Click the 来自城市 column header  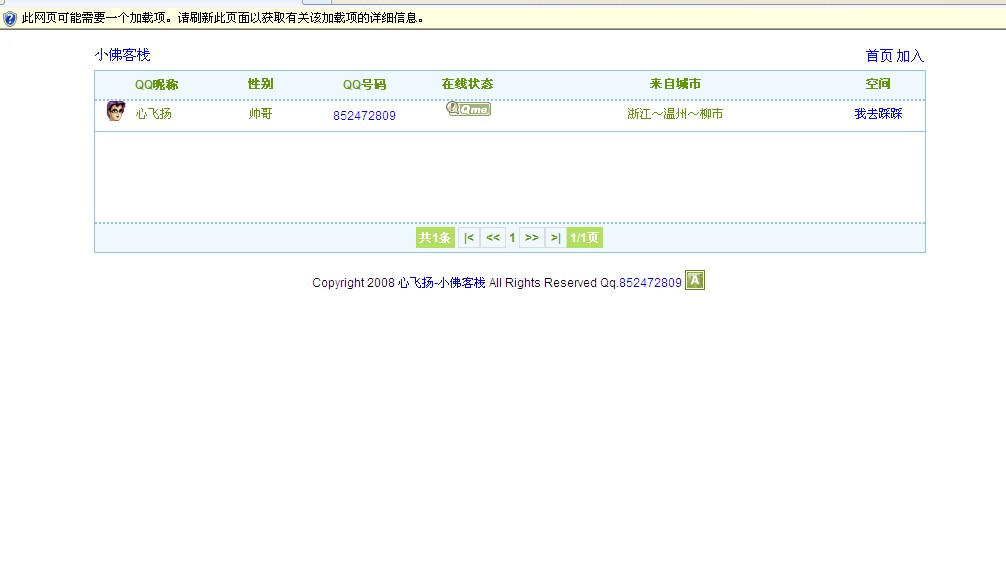[675, 84]
